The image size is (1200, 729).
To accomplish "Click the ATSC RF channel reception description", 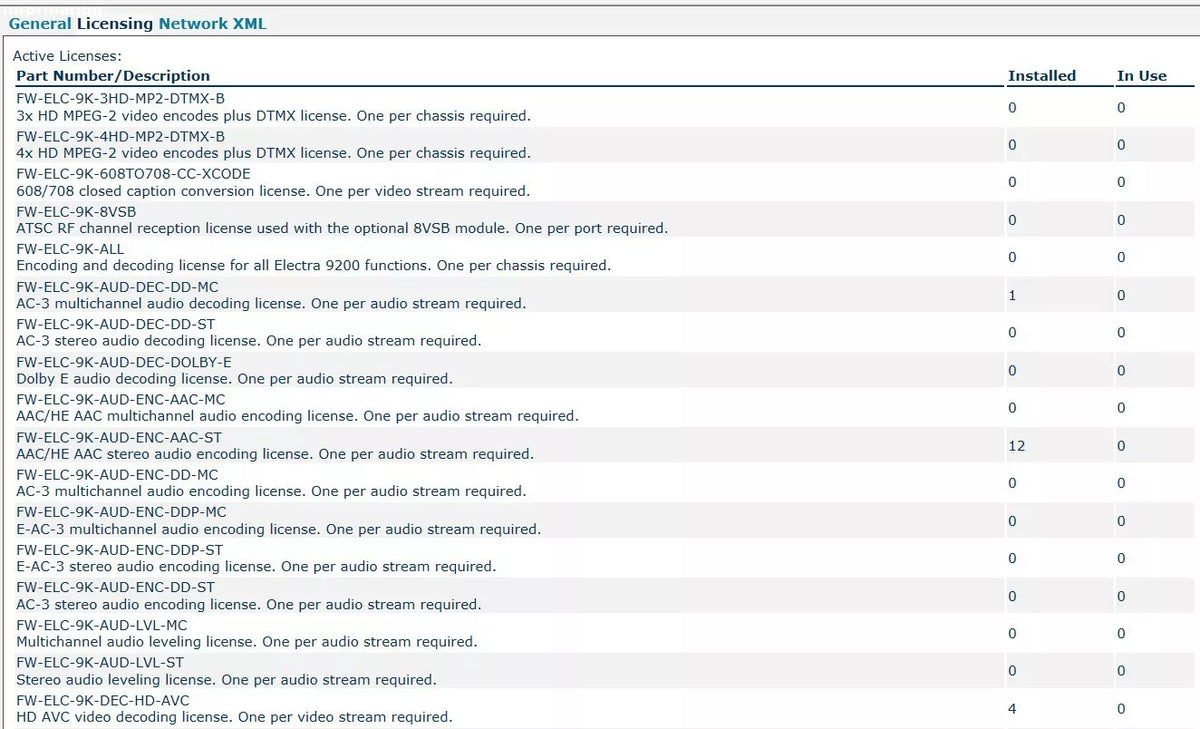I will tap(342, 228).
